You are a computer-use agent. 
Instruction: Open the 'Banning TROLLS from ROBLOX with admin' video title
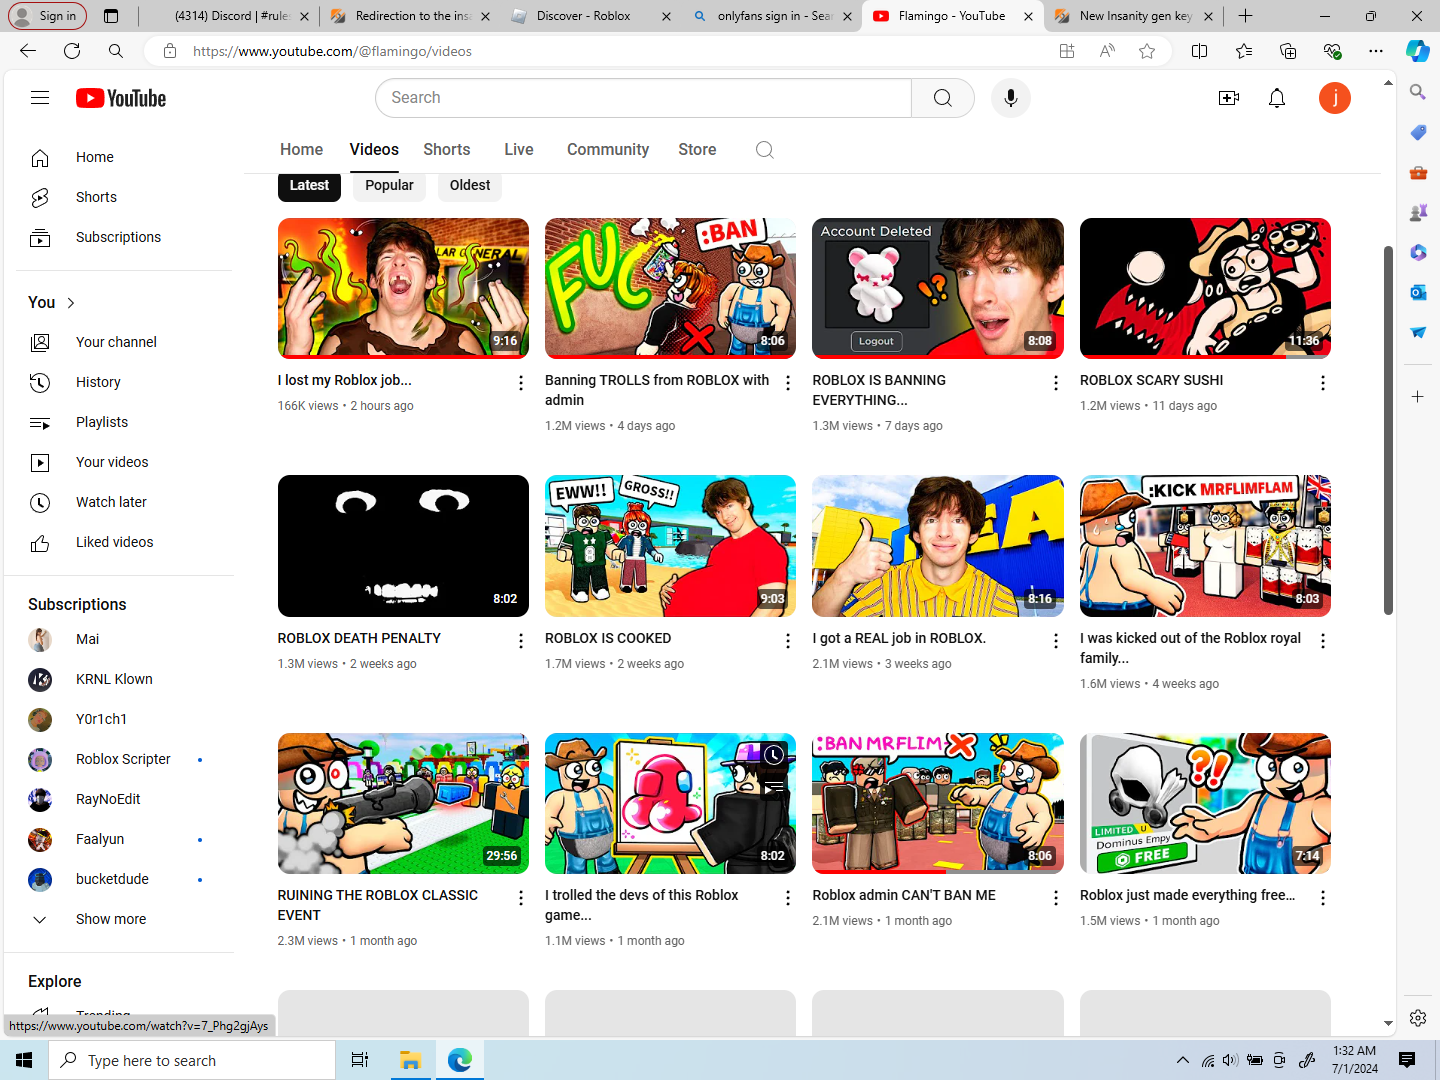657,390
